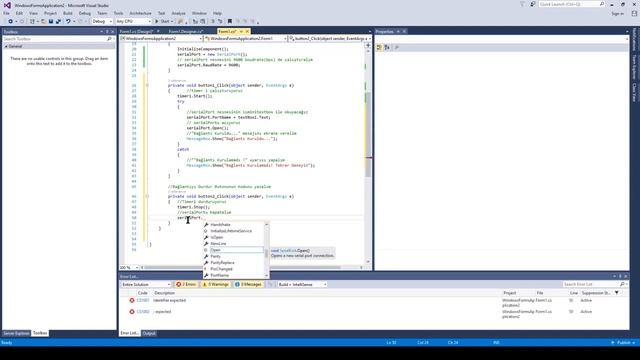Click the Save file toolbar icon
Screen dimensions: 640x360
point(51,21)
